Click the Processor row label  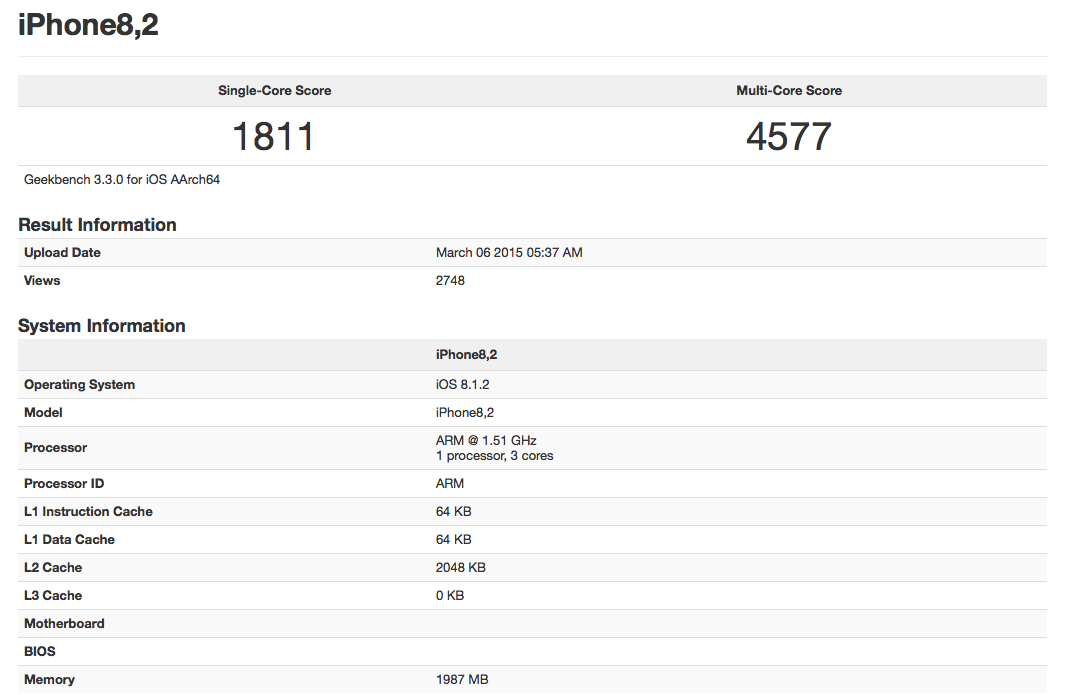55,448
